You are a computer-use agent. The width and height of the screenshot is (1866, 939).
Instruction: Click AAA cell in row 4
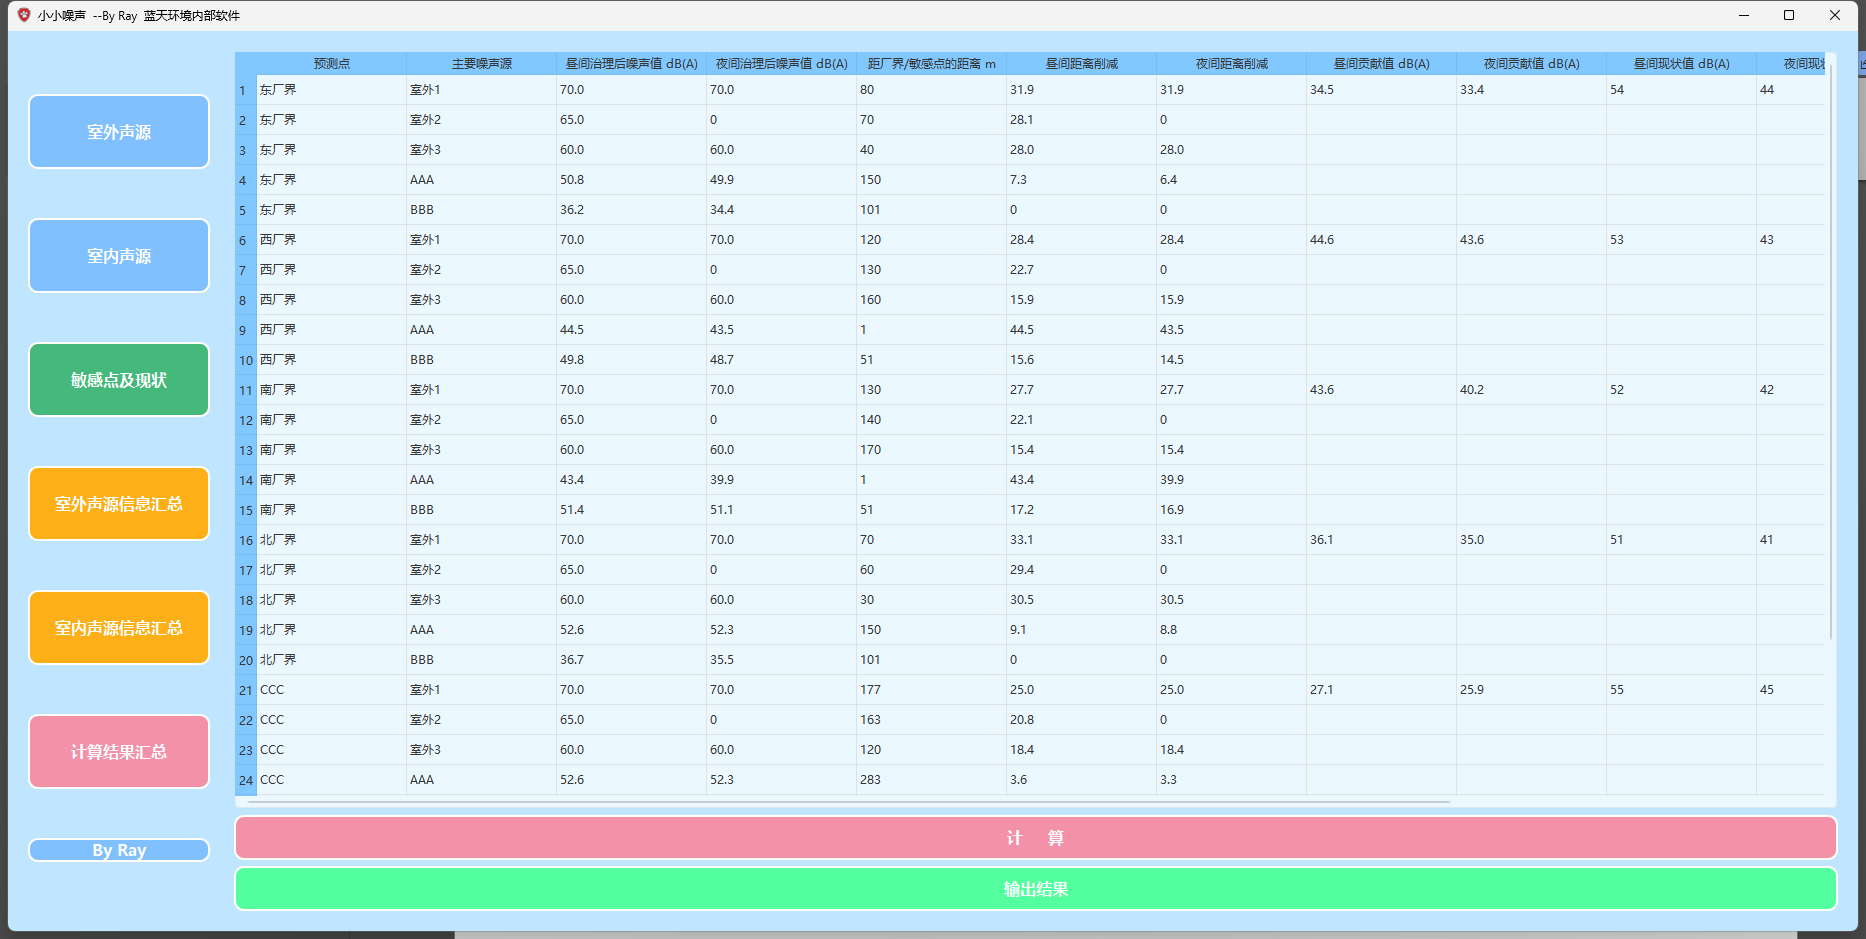click(481, 180)
